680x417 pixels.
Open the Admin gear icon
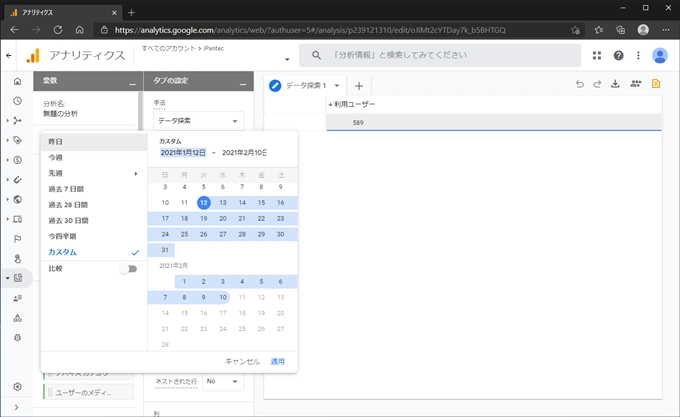(17, 387)
